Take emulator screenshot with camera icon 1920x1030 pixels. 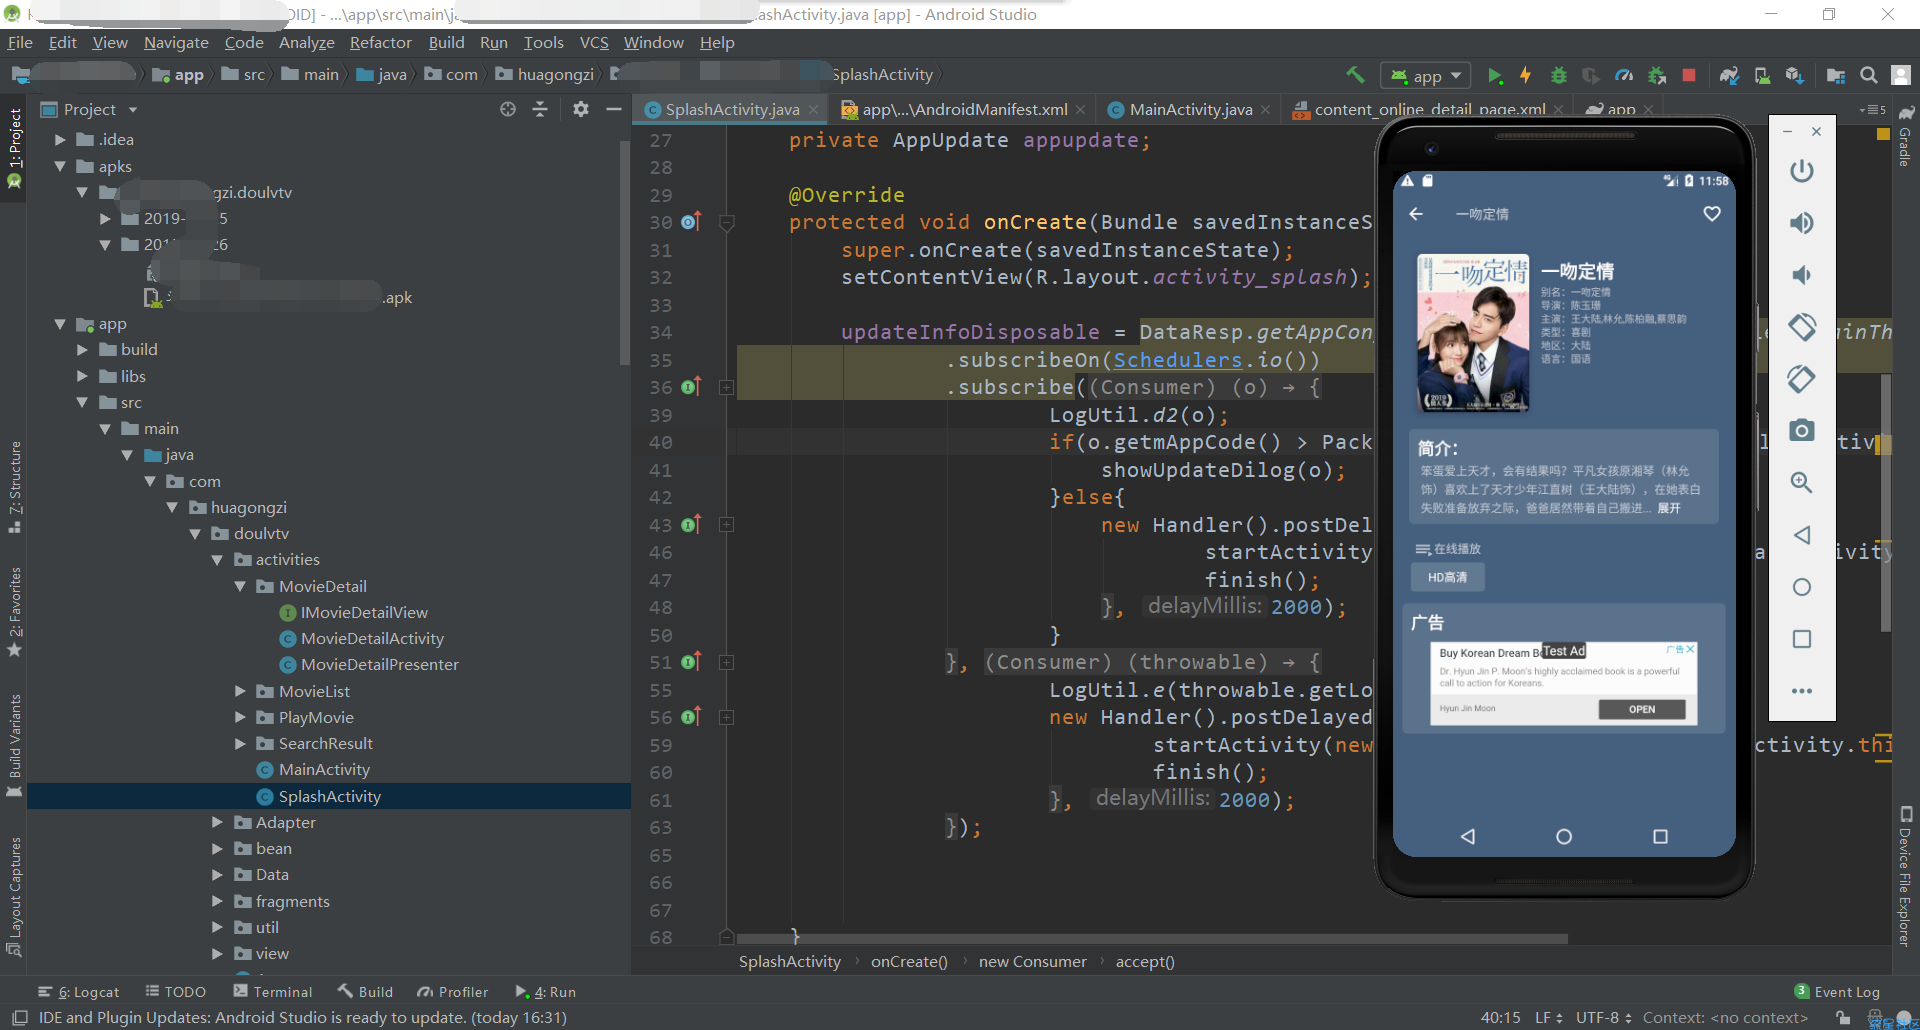1802,430
